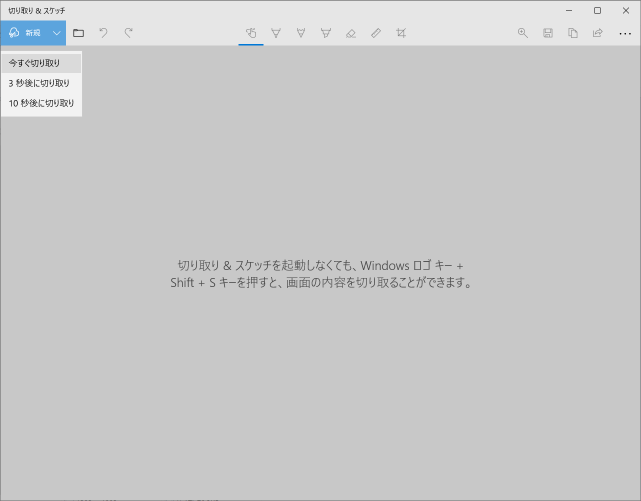Open the zoom magnifier control
This screenshot has height=501, width=641.
click(522, 33)
